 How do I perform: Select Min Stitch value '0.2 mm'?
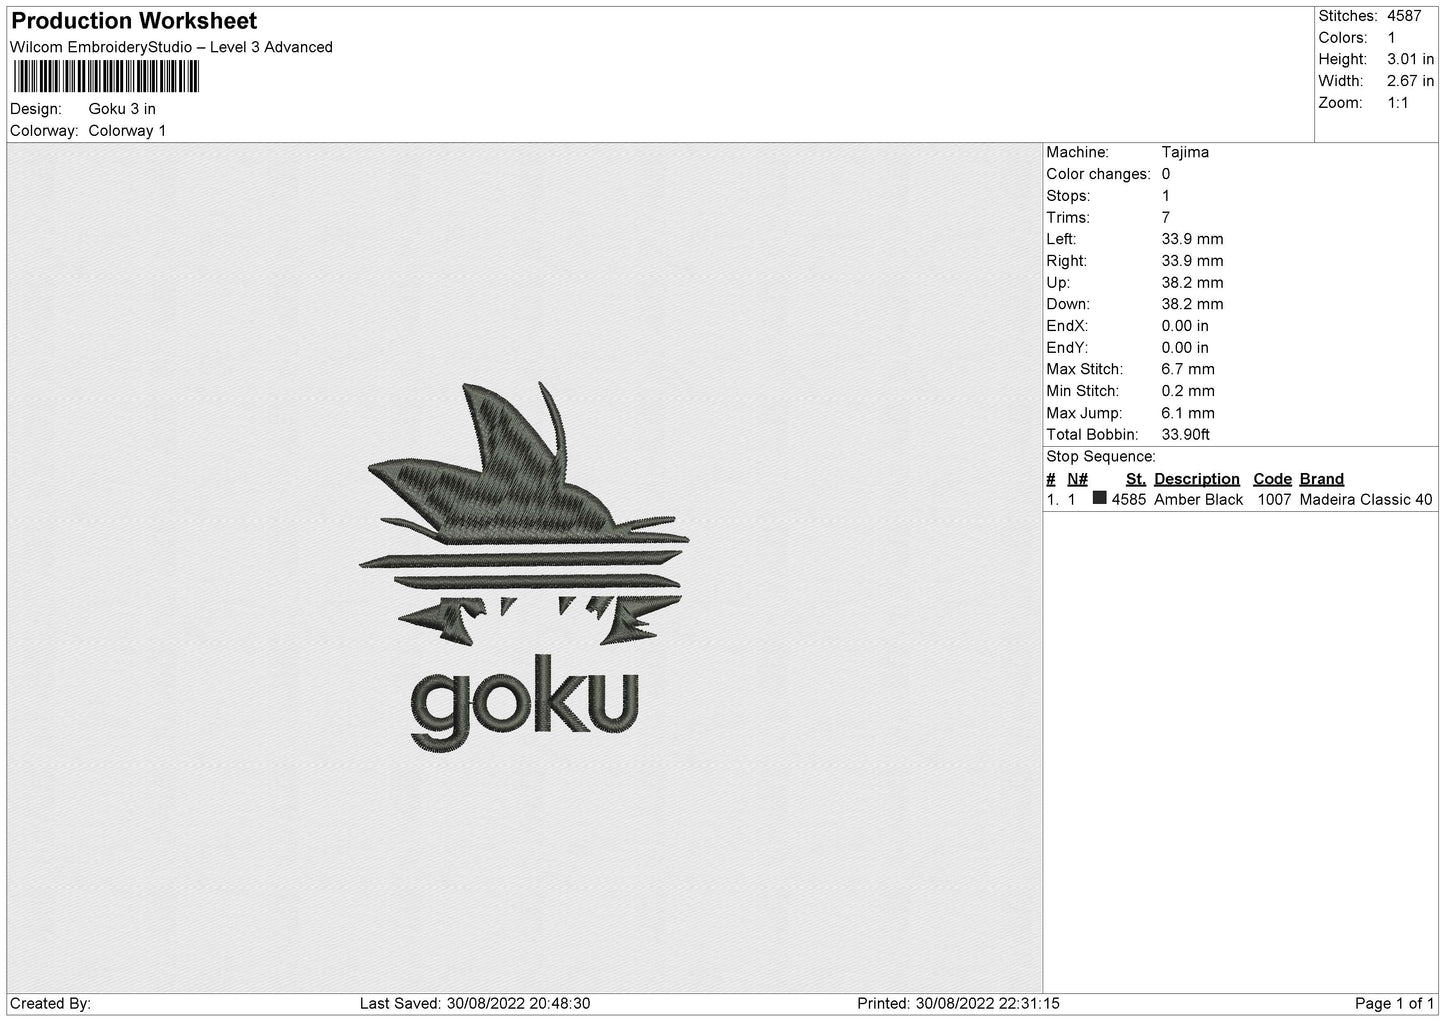[x=1188, y=391]
